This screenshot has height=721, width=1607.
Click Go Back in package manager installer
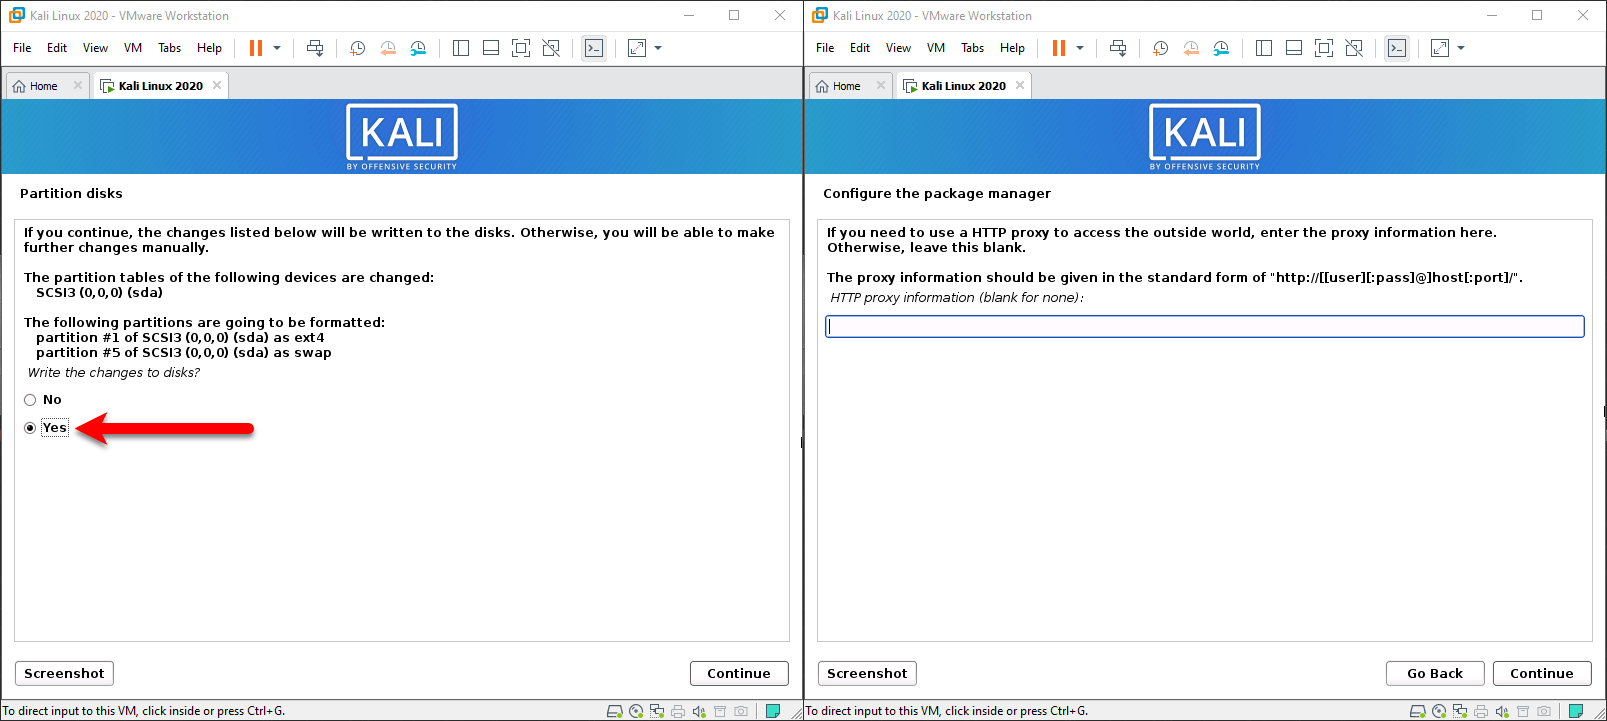click(1435, 673)
